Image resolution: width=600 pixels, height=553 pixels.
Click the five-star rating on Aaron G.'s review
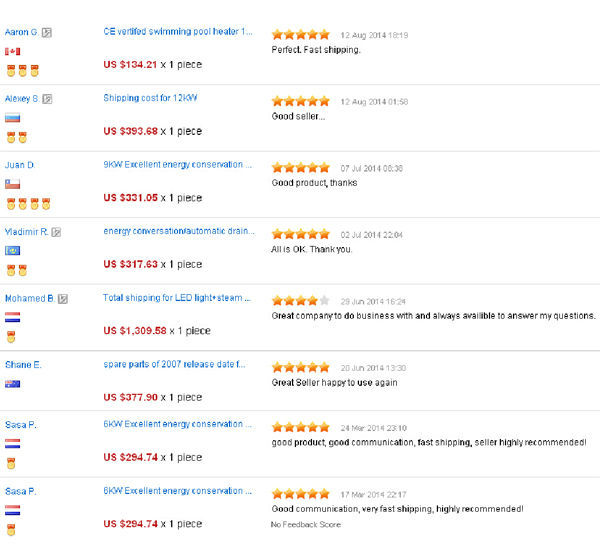point(301,35)
